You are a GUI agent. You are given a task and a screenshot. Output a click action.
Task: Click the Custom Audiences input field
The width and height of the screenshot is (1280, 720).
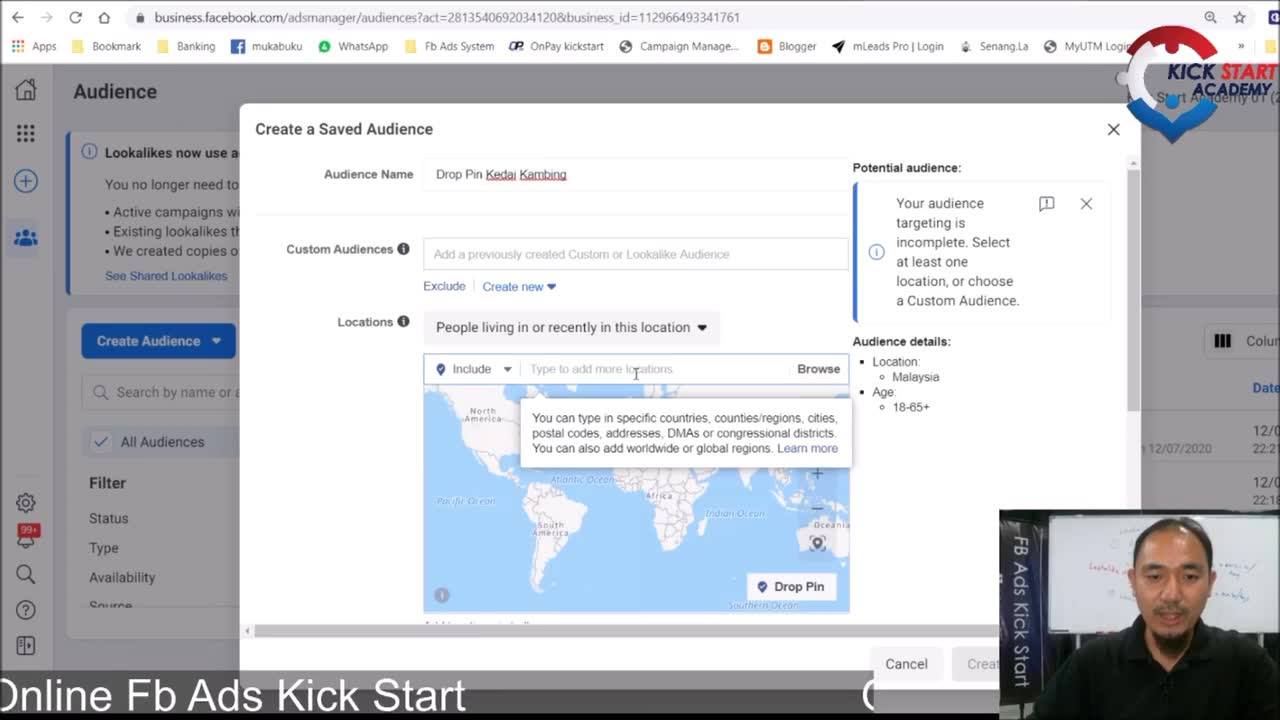636,254
